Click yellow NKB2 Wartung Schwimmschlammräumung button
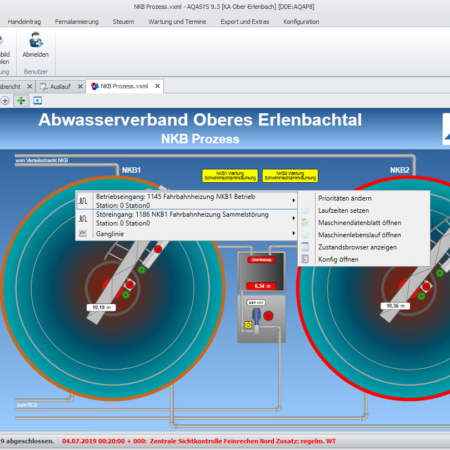The width and height of the screenshot is (450, 450). (290, 176)
